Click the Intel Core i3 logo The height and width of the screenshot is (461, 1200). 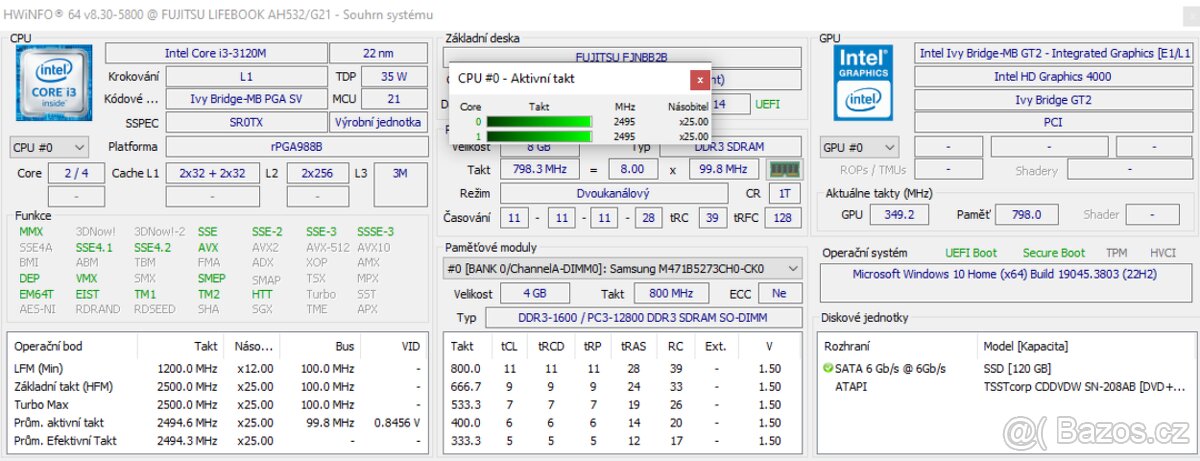(x=54, y=83)
